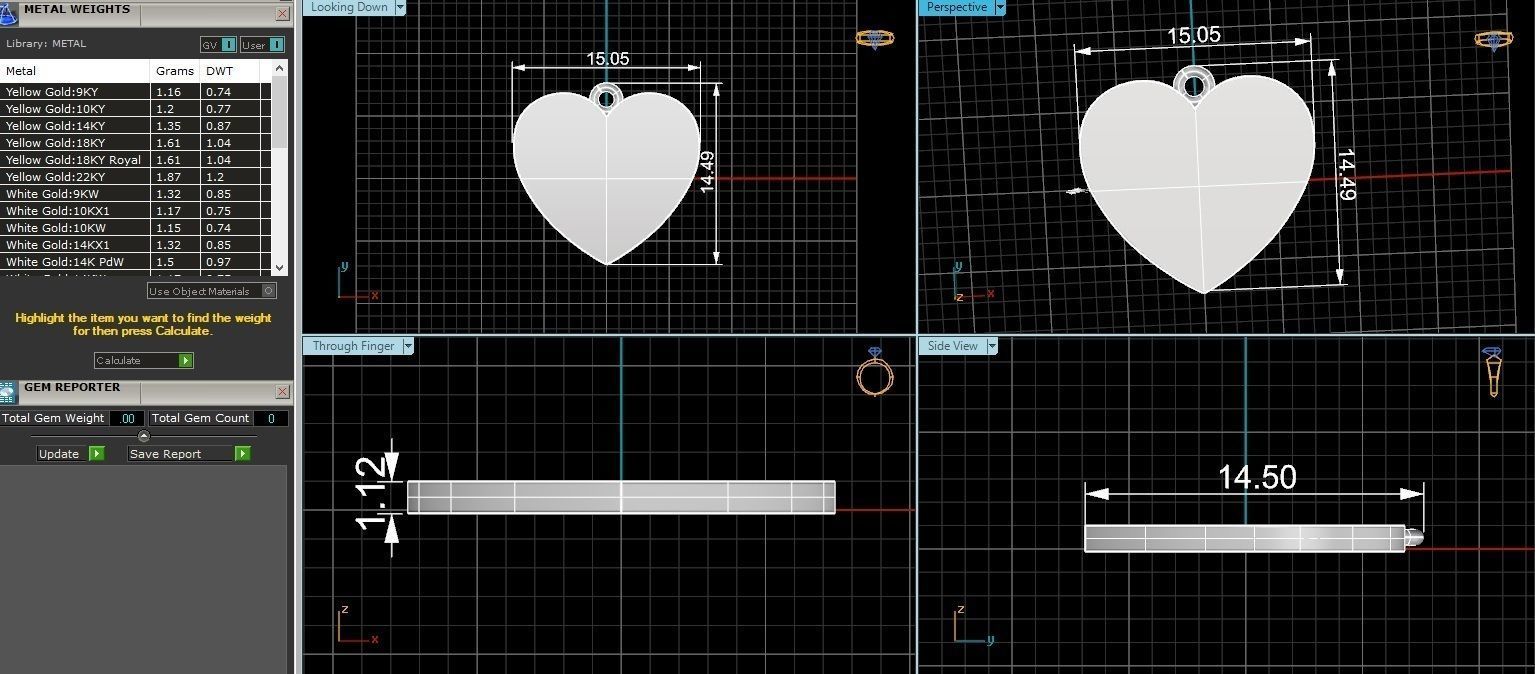The image size is (1535, 674).
Task: Click the heart pendant in Looking Down view
Action: 607,178
